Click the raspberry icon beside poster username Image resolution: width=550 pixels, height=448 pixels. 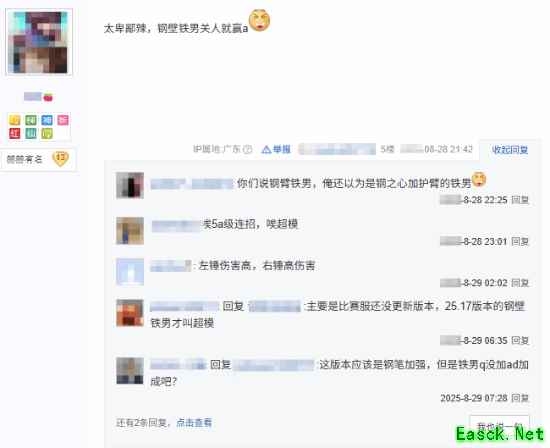click(x=48, y=97)
